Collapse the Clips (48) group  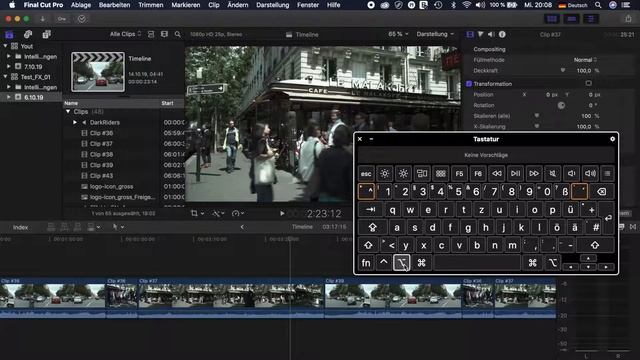(68, 111)
